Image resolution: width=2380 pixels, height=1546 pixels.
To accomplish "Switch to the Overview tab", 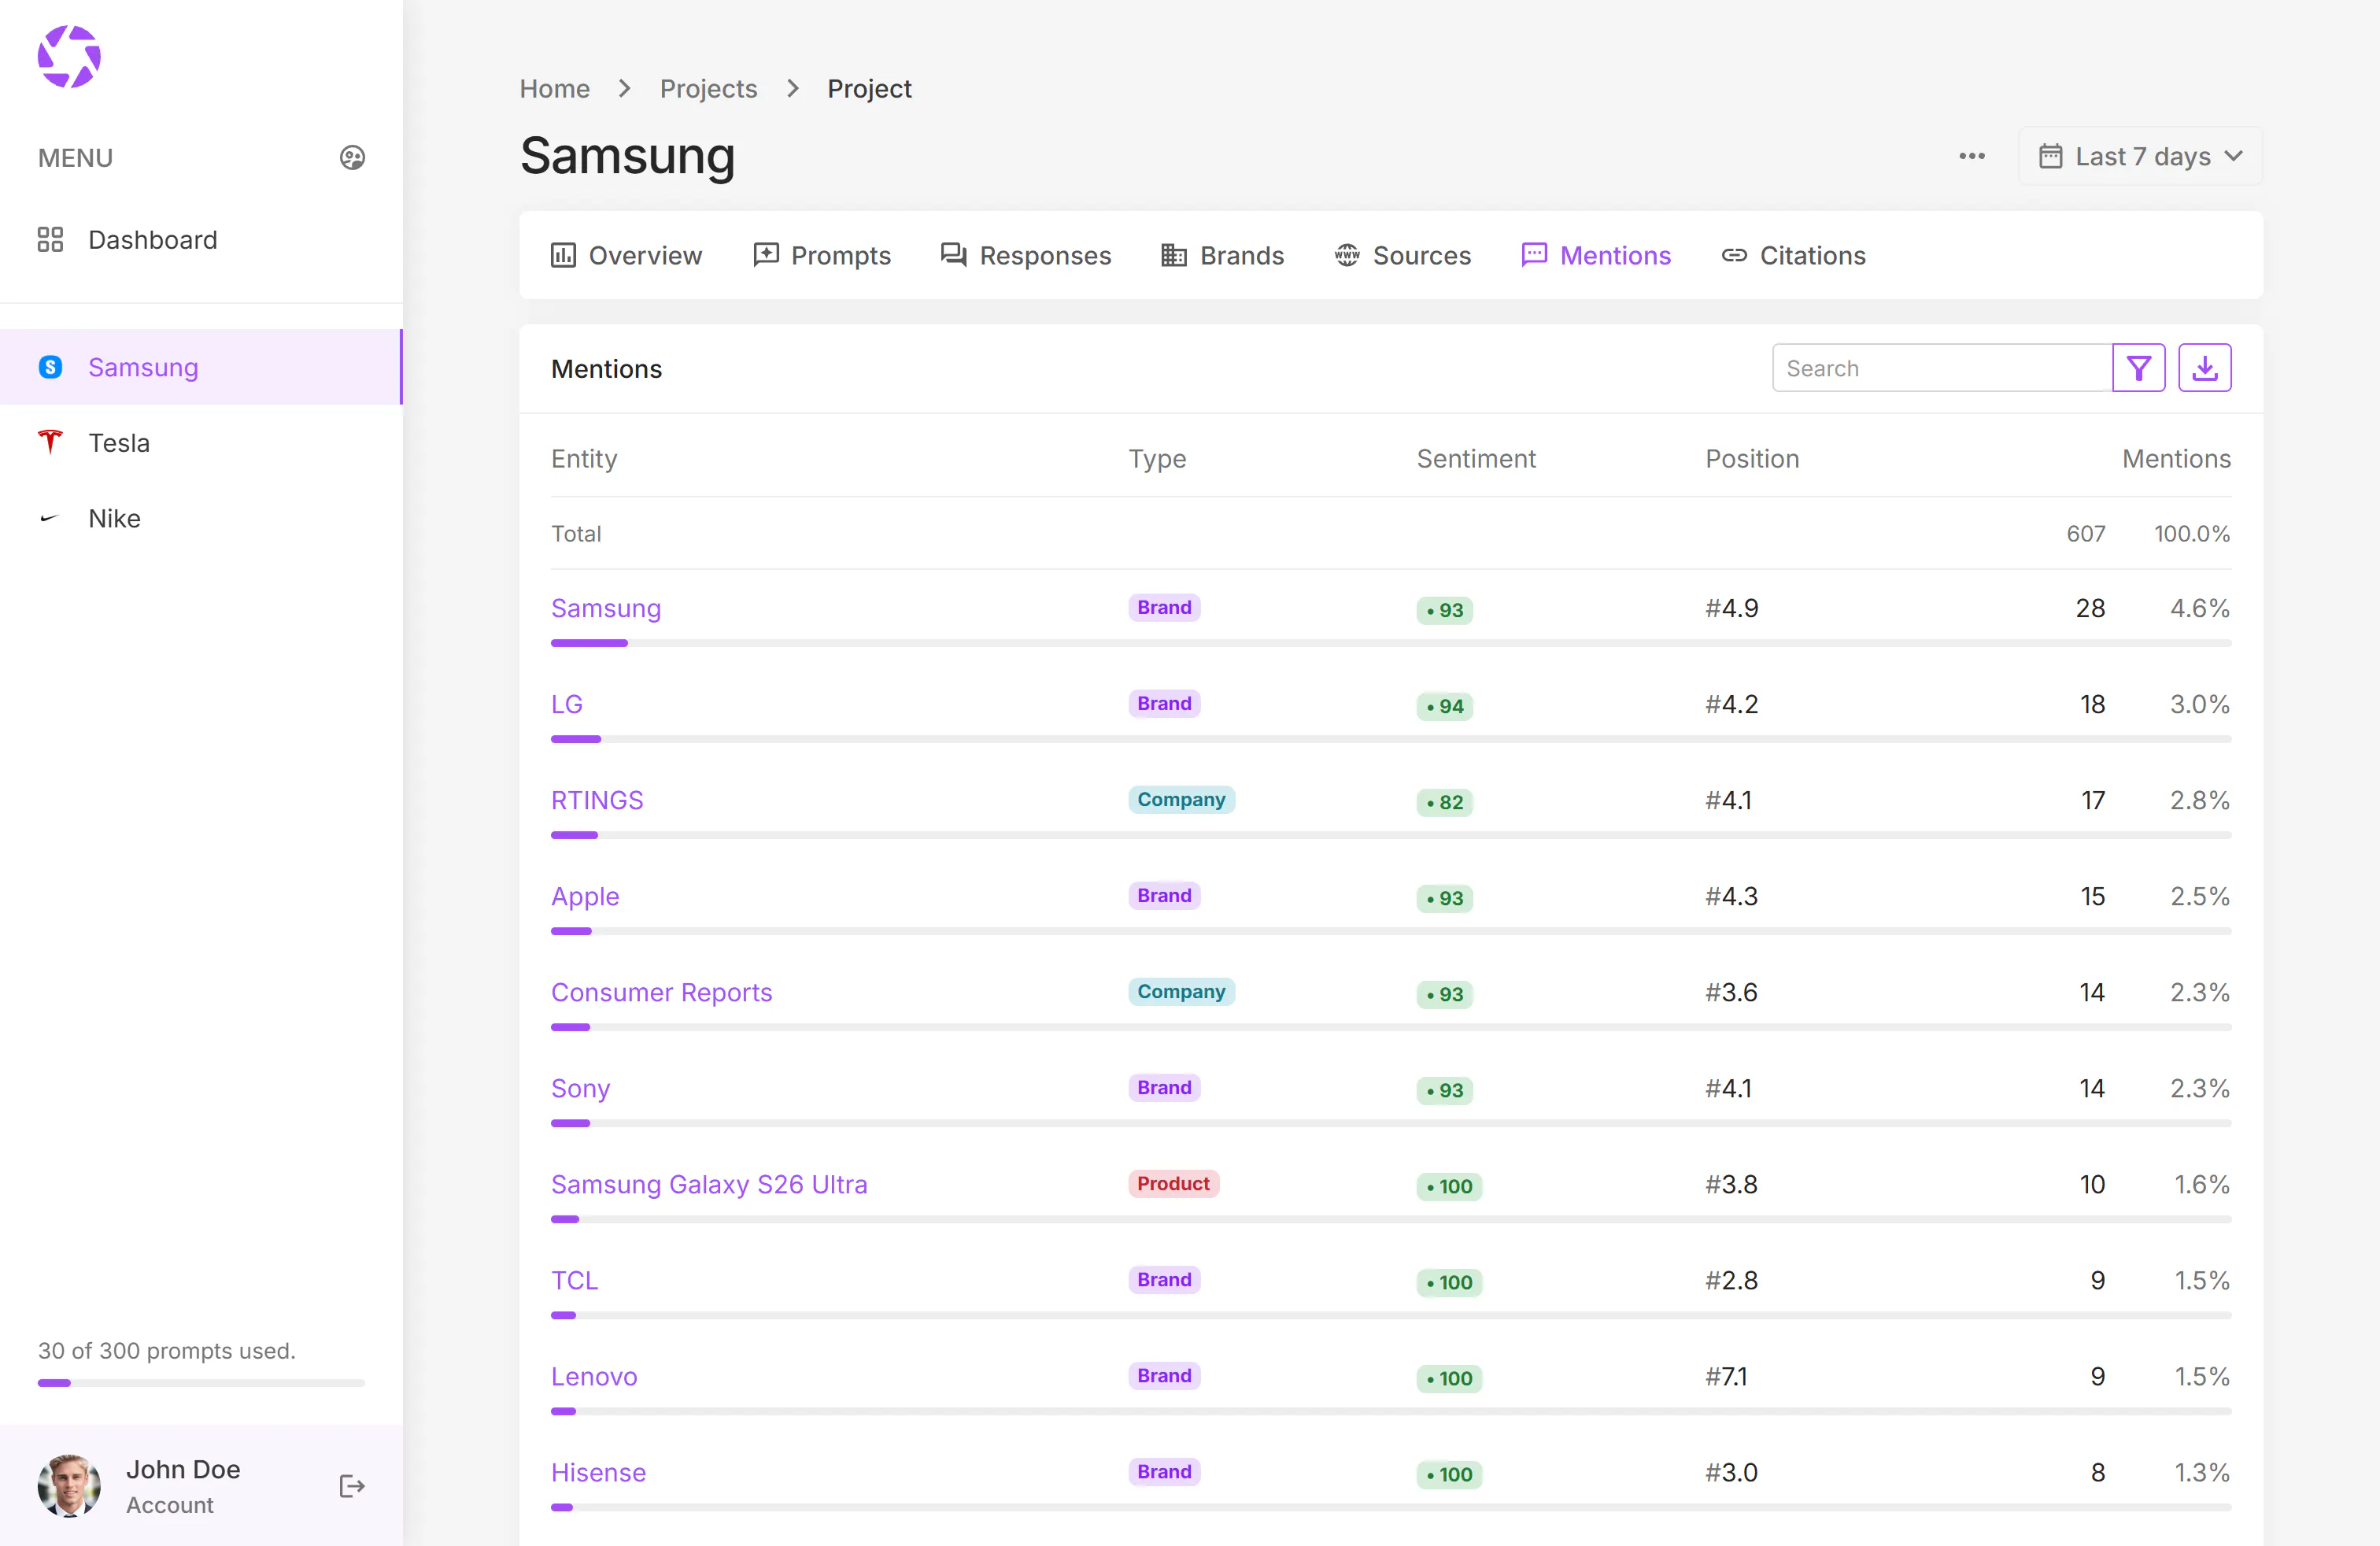I will tap(626, 256).
